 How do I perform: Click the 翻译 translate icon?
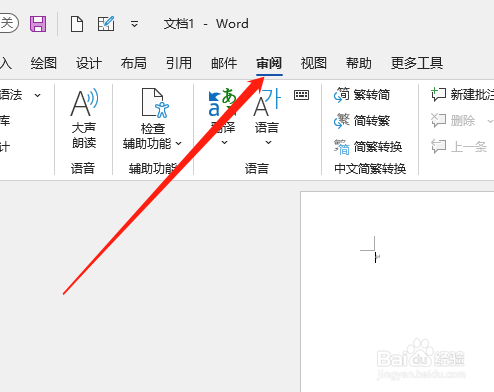[223, 103]
